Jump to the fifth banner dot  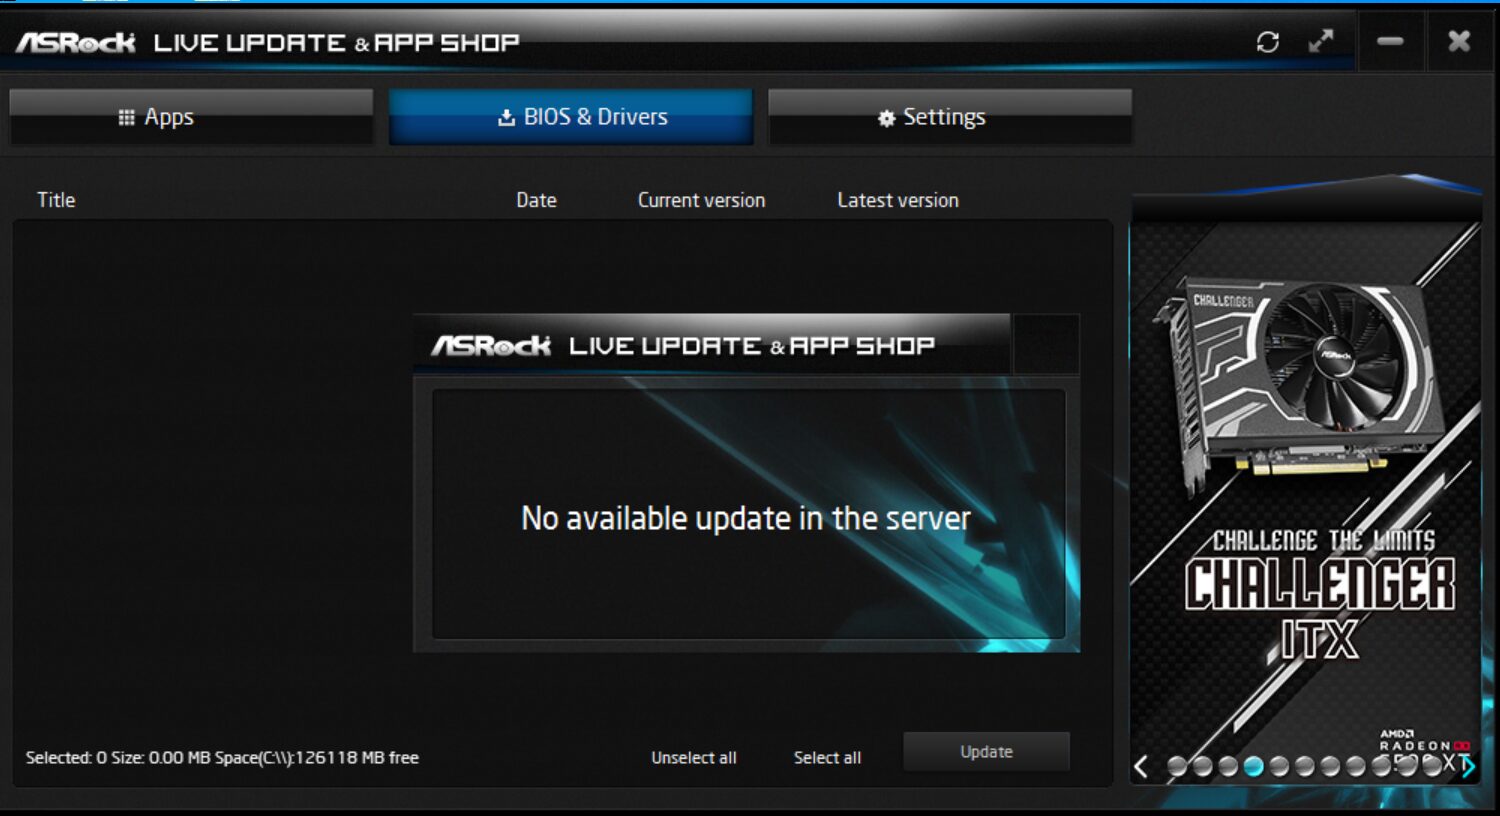coord(1279,767)
